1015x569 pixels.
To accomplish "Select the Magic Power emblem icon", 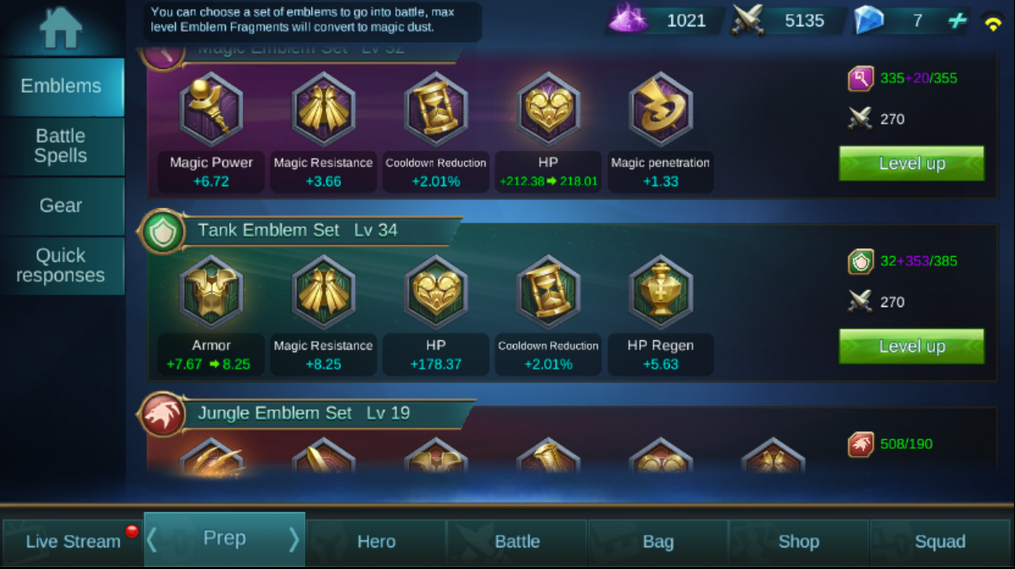I will click(x=211, y=109).
